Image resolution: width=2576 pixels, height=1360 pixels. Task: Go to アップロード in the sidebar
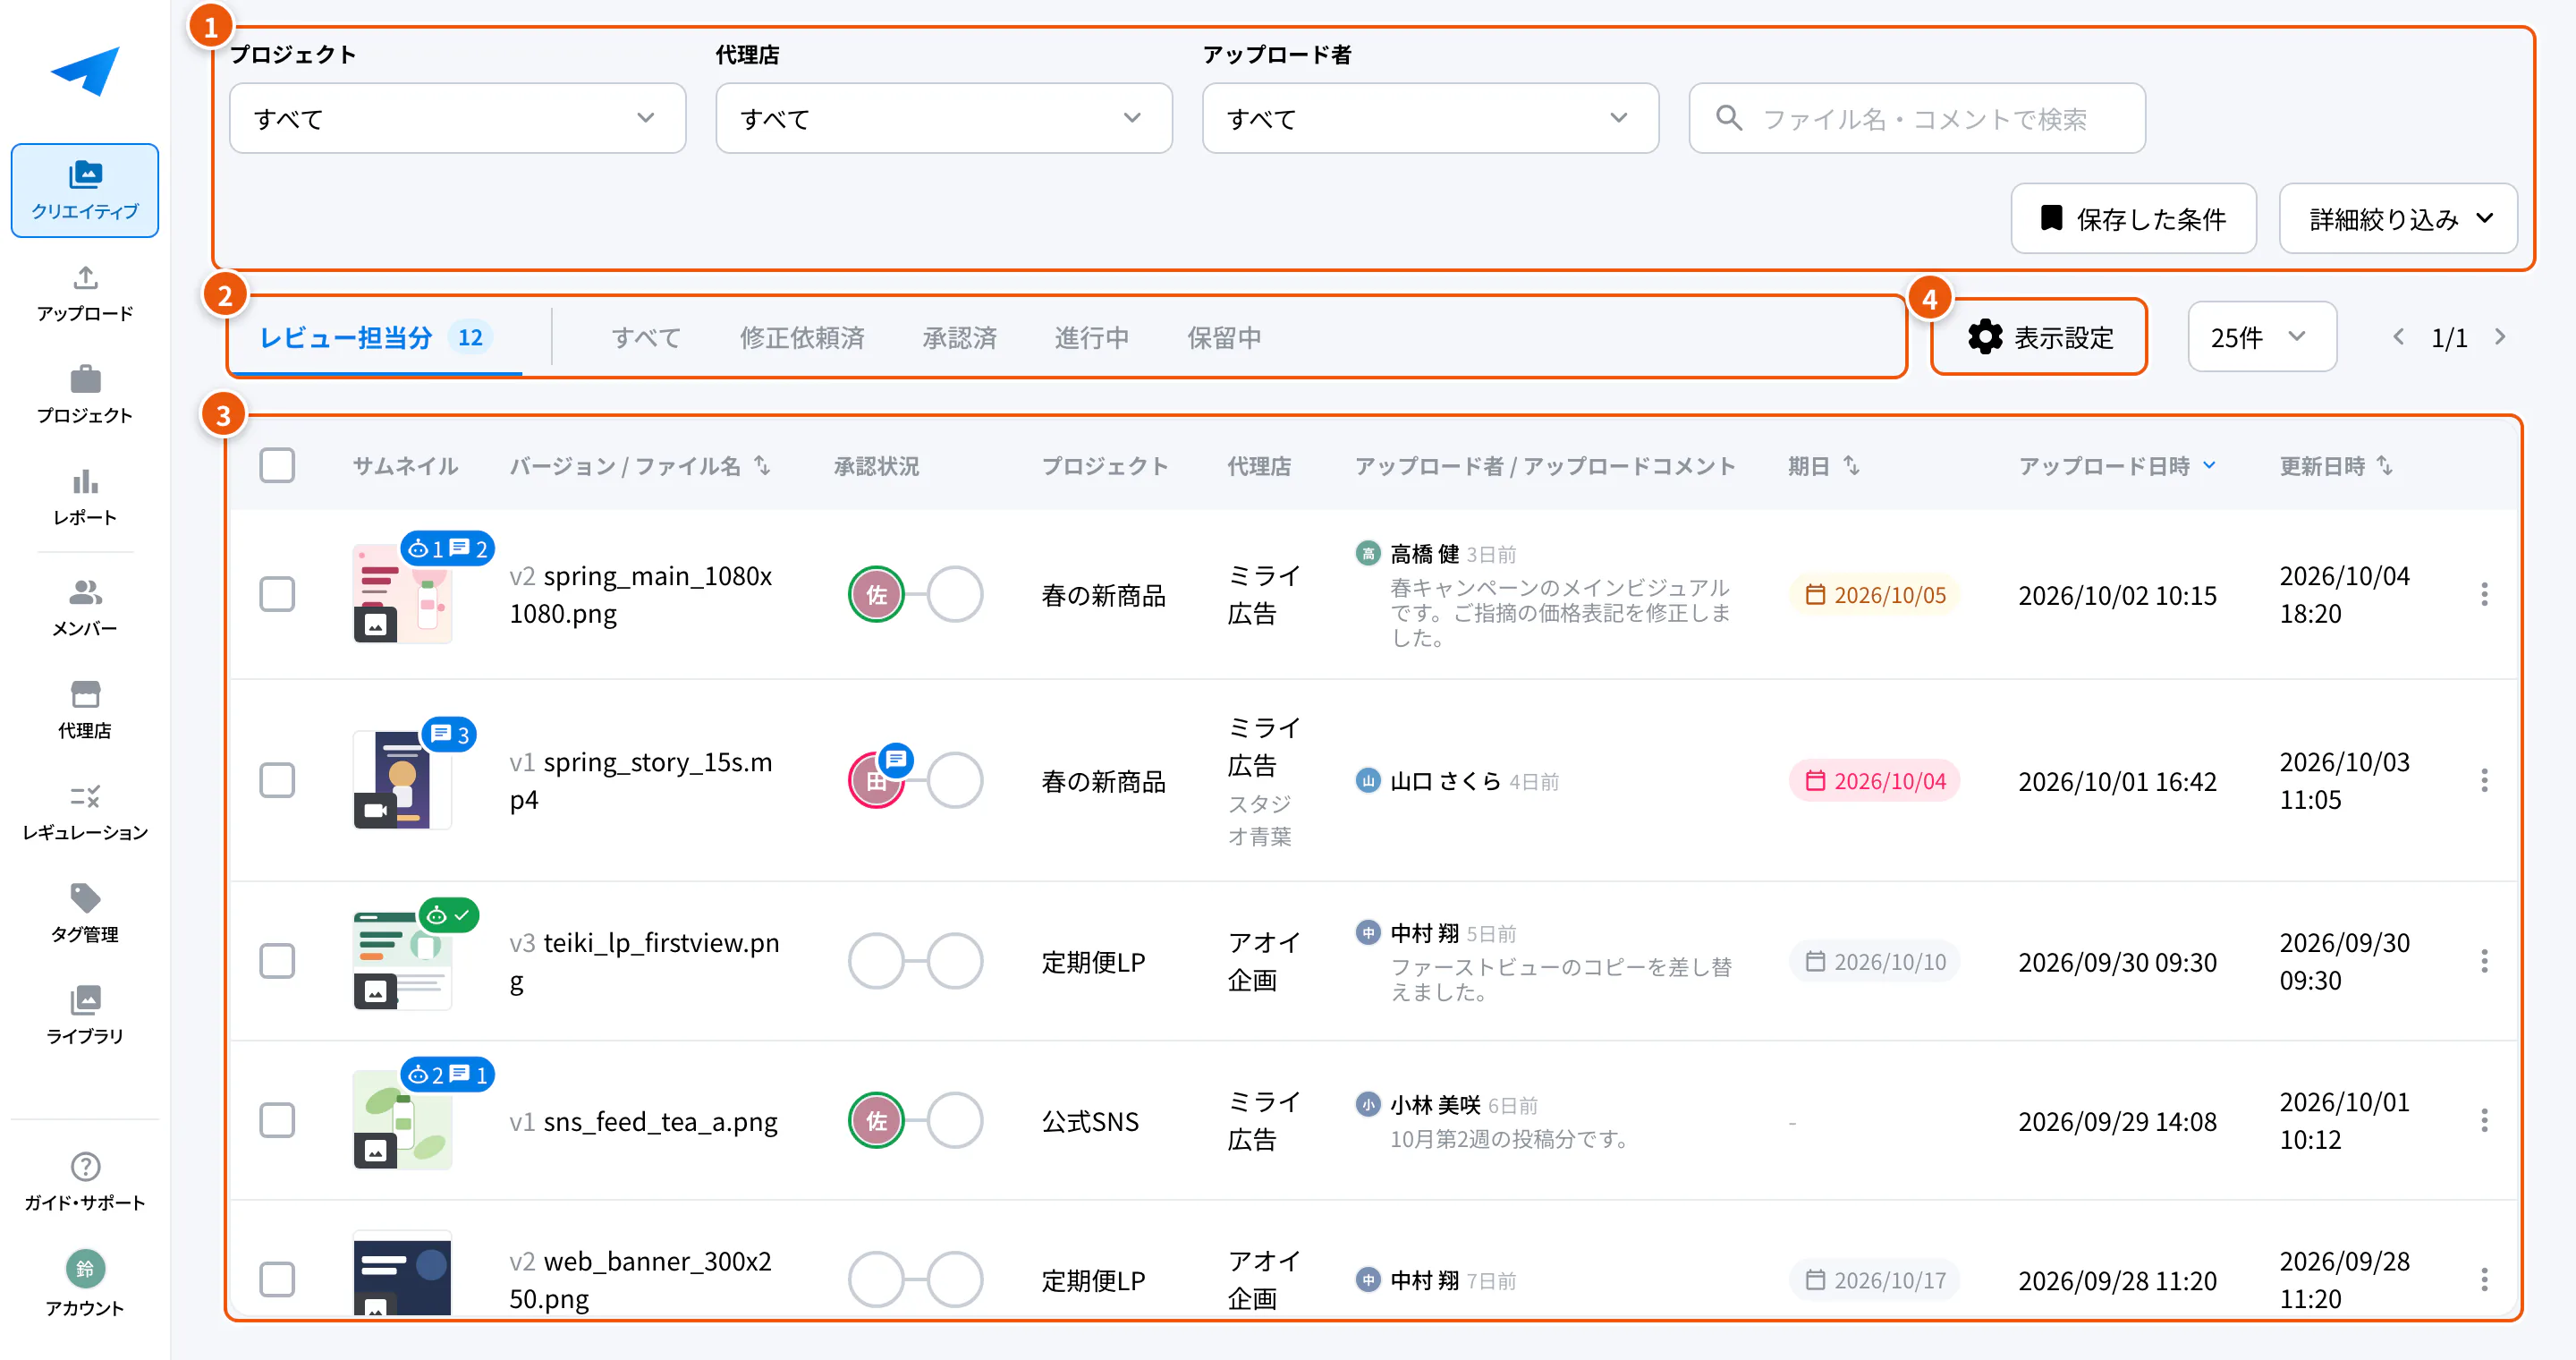tap(85, 294)
